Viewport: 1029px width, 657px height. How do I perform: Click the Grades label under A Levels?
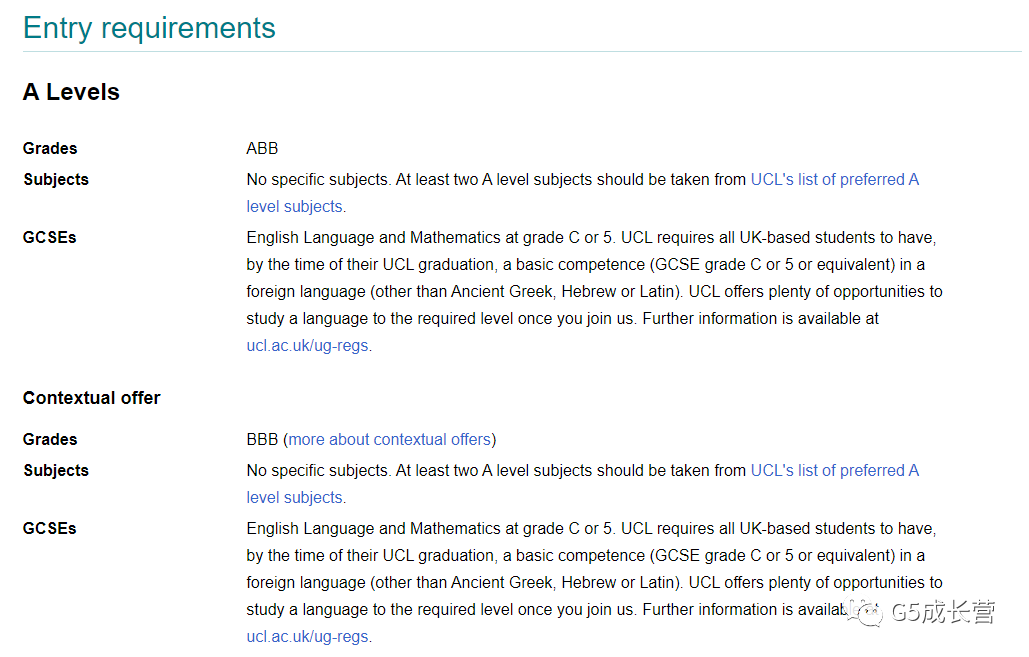coord(50,148)
